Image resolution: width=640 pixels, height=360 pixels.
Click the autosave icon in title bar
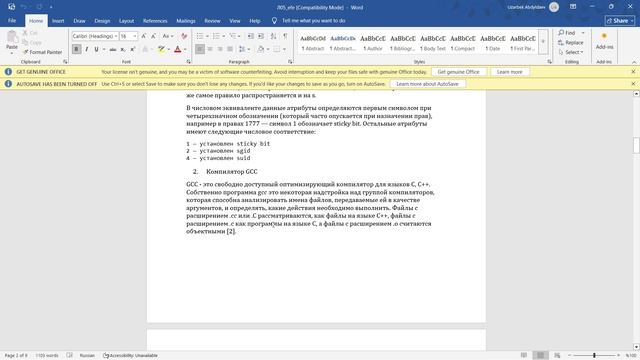click(x=11, y=7)
